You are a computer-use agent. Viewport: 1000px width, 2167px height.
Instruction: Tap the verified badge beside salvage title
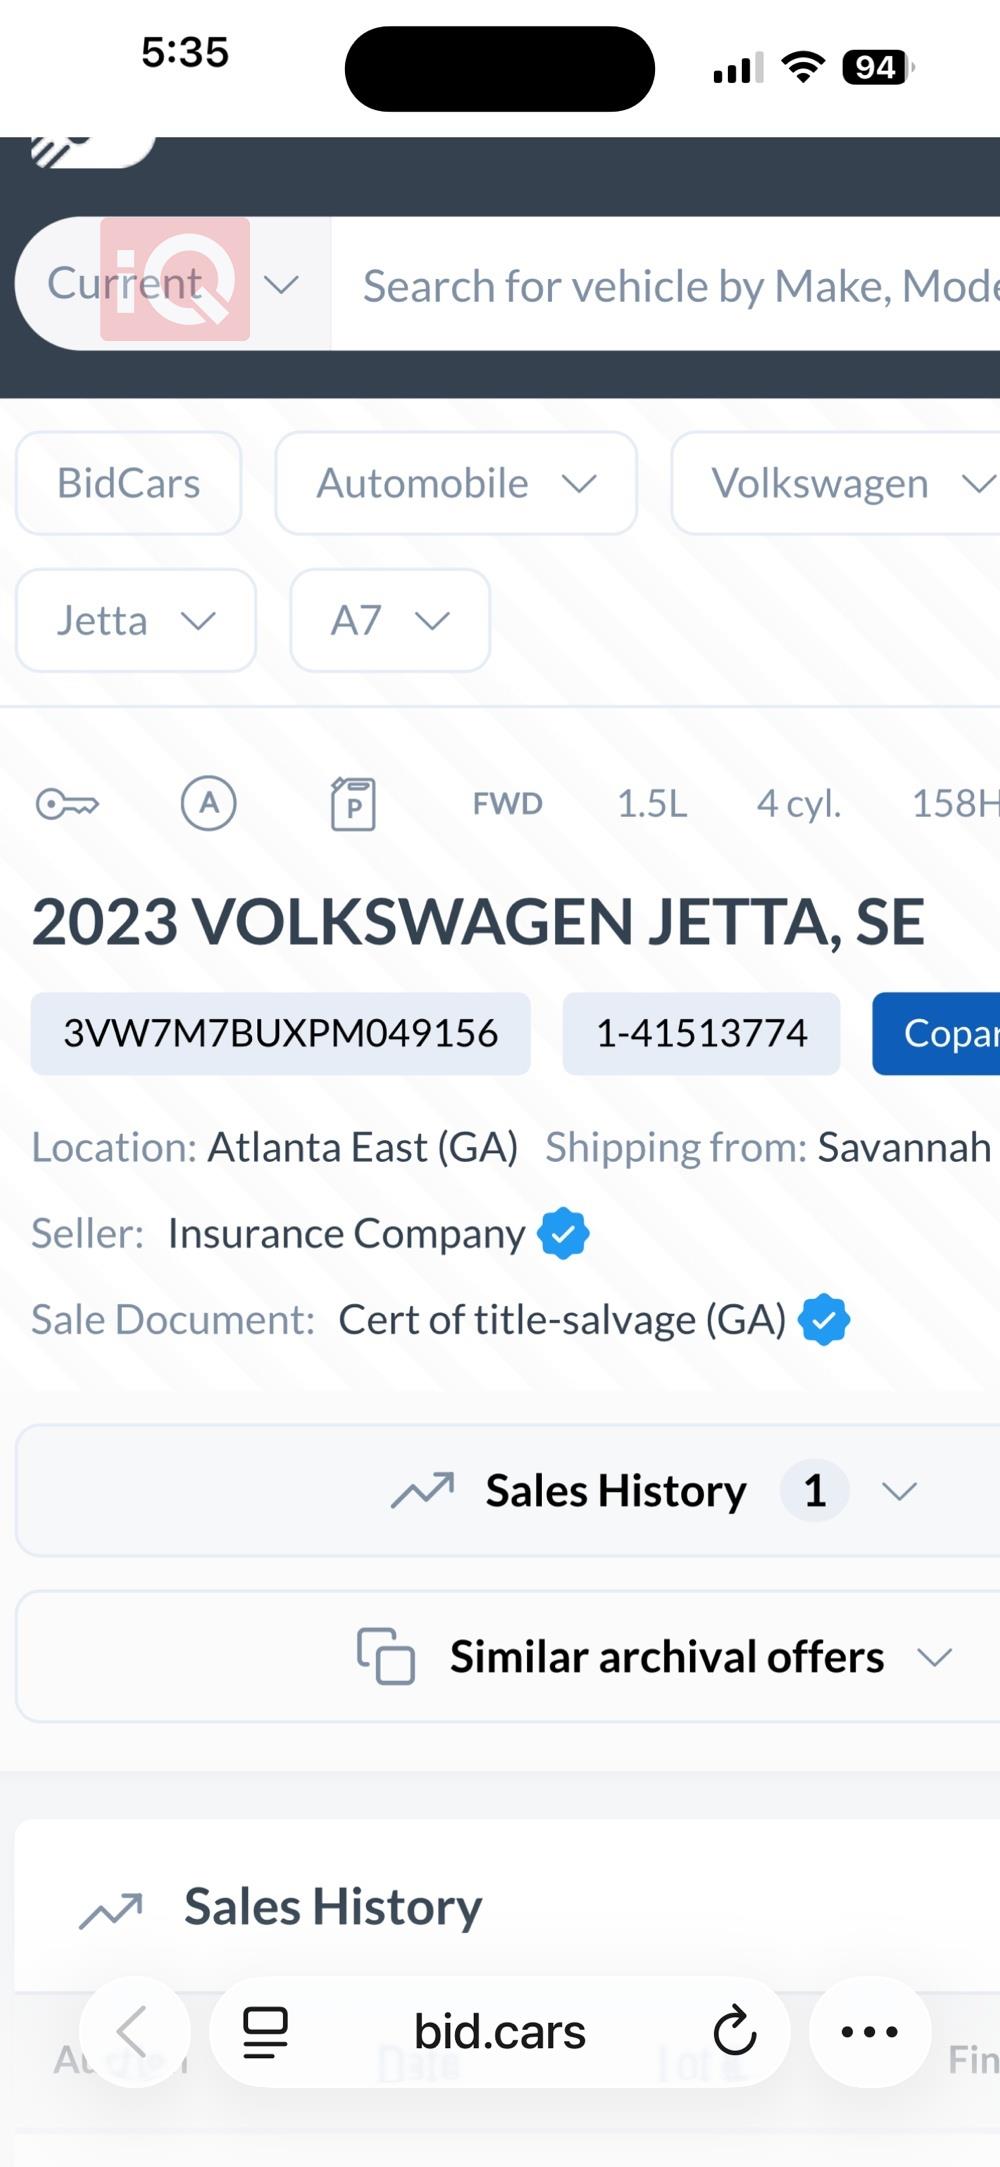[824, 1320]
